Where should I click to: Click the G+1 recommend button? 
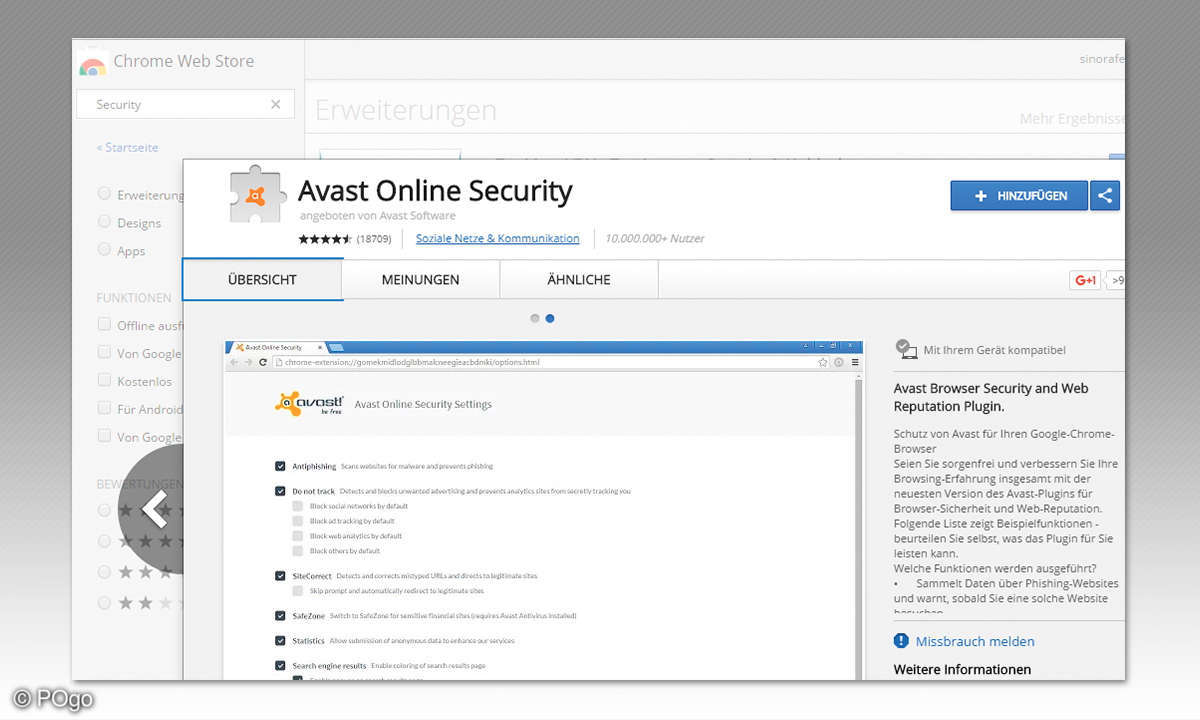pyautogui.click(x=1085, y=281)
